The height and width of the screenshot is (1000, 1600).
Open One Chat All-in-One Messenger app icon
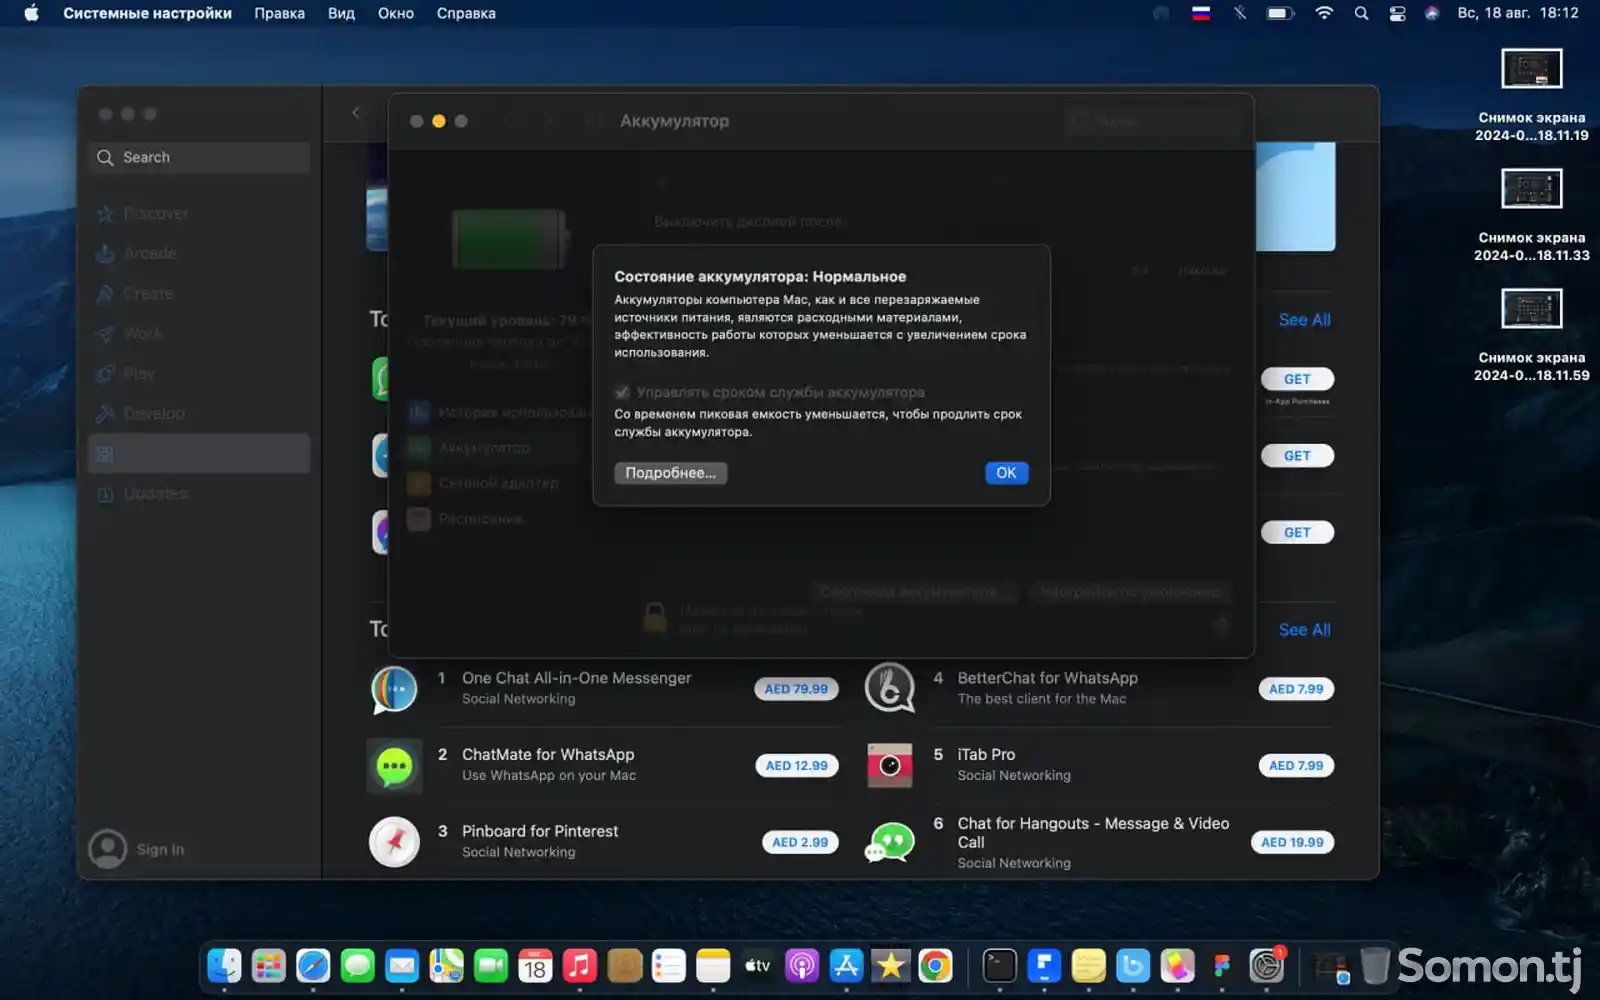pos(394,689)
